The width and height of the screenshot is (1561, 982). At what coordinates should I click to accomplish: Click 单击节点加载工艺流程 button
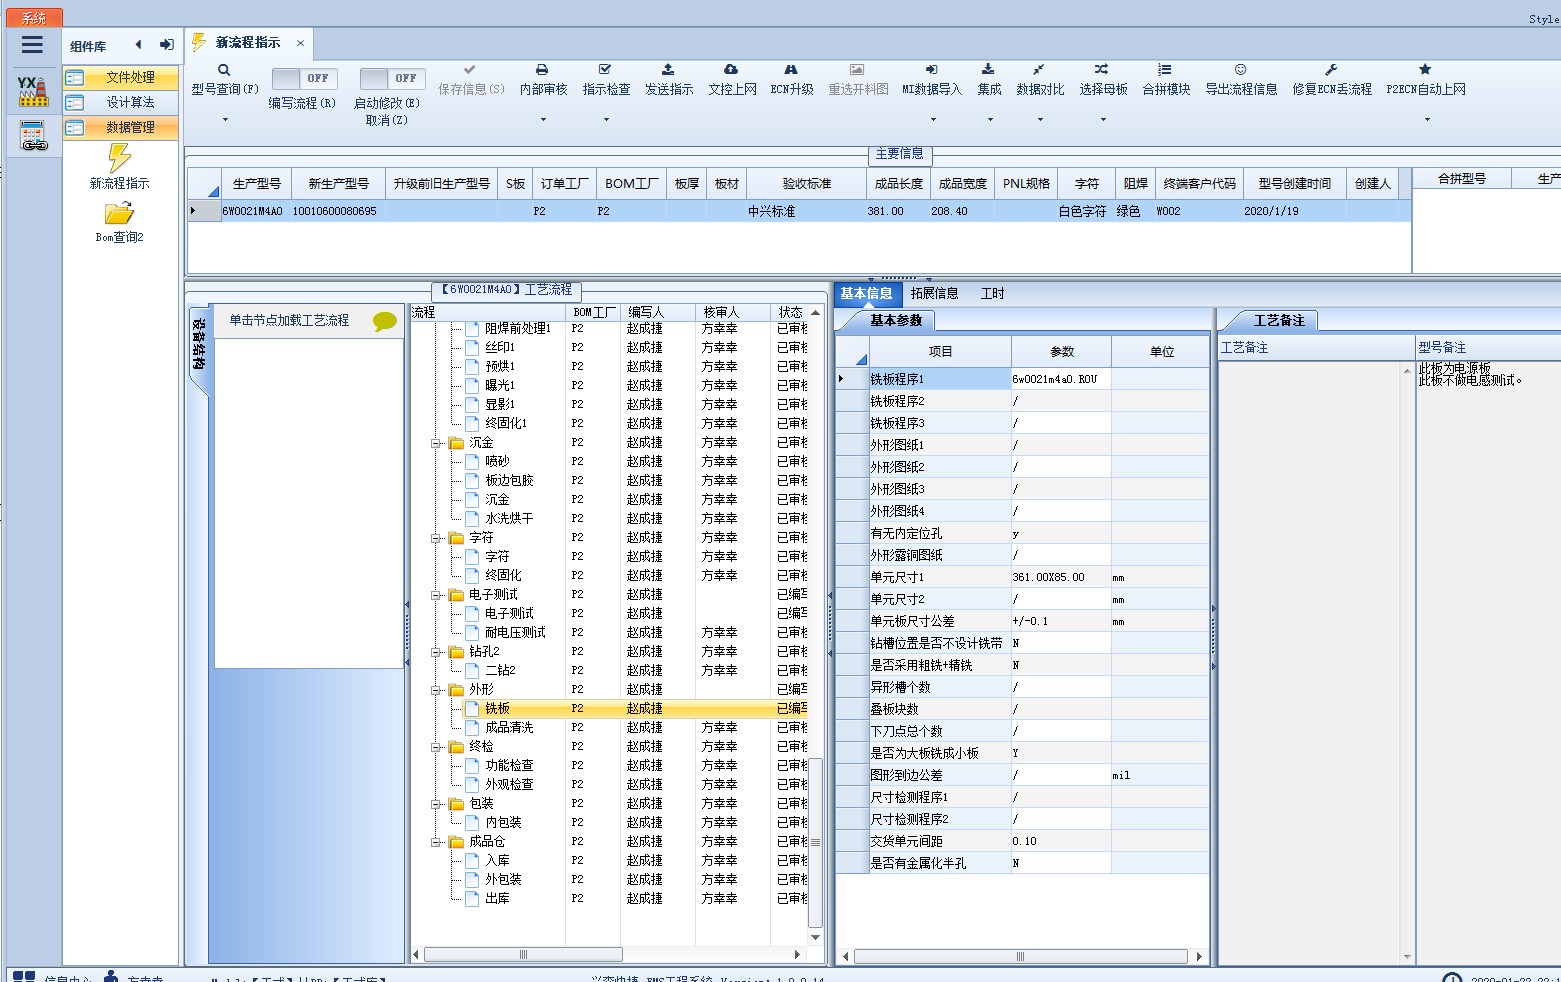coord(289,320)
